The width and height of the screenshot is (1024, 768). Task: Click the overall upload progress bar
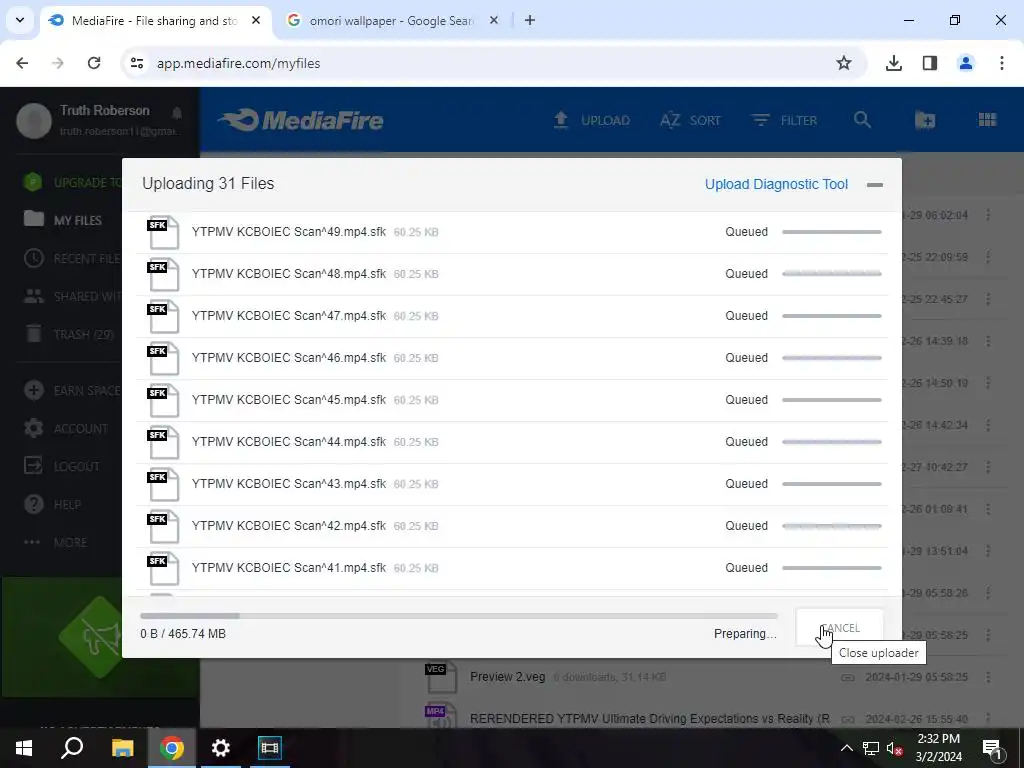458,616
